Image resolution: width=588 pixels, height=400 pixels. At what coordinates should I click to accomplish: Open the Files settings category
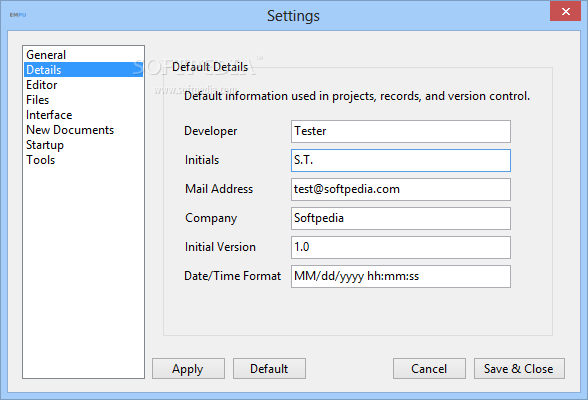pos(83,100)
